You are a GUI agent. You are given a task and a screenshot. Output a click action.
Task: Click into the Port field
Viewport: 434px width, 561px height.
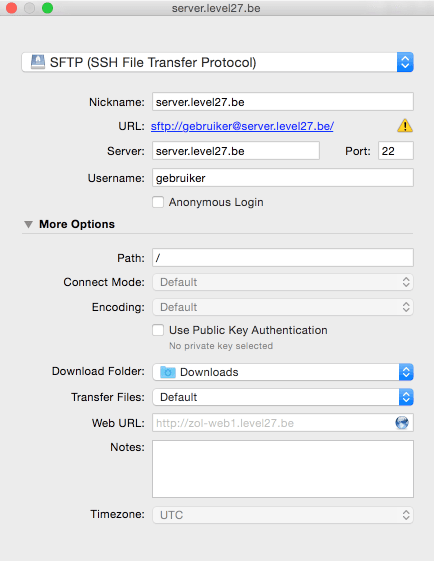point(396,151)
